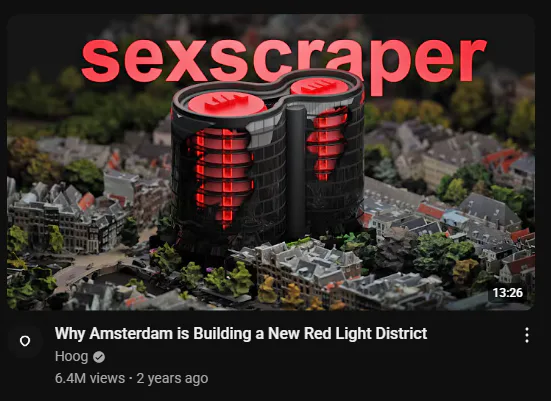Click the left red rooftop disc on the tower
551x401 pixels.
(226, 103)
